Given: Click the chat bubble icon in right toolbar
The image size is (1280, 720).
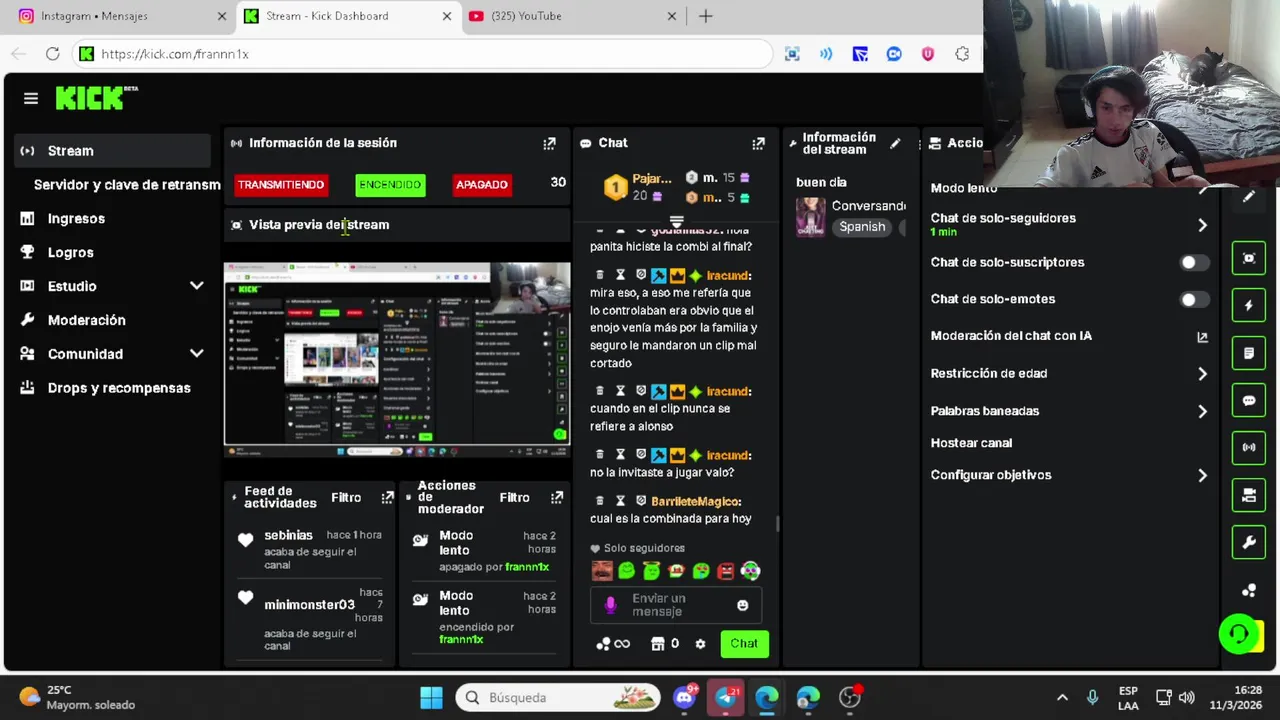Looking at the screenshot, I should (1249, 400).
